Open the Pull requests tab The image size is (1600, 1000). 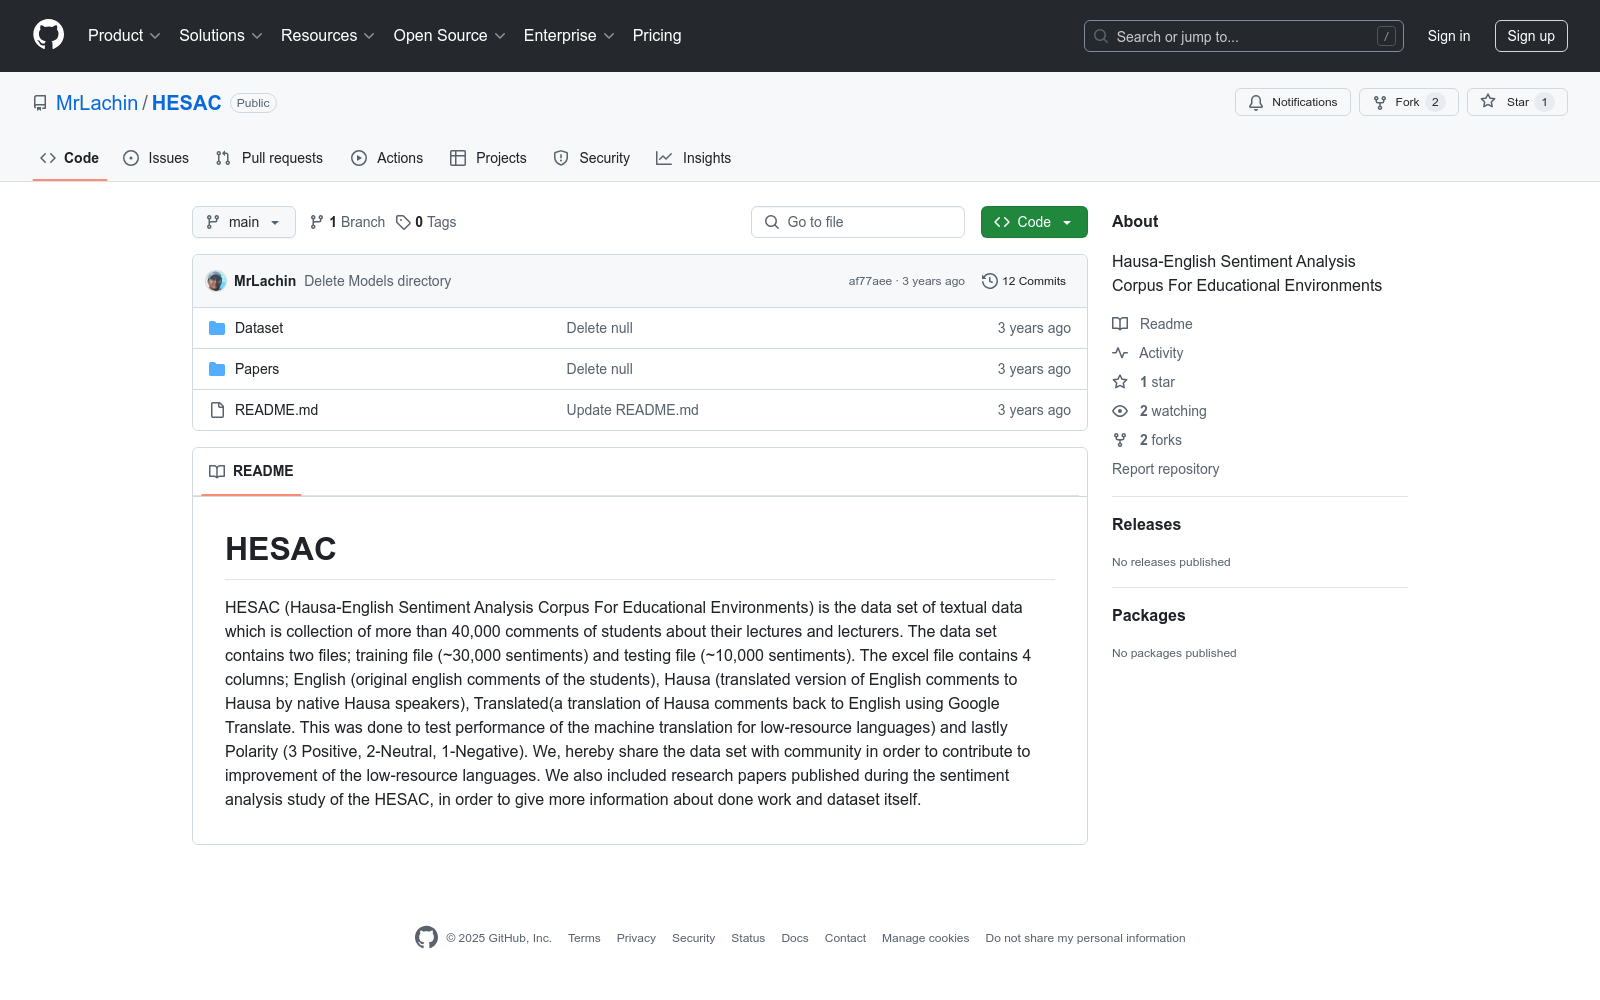coord(269,158)
